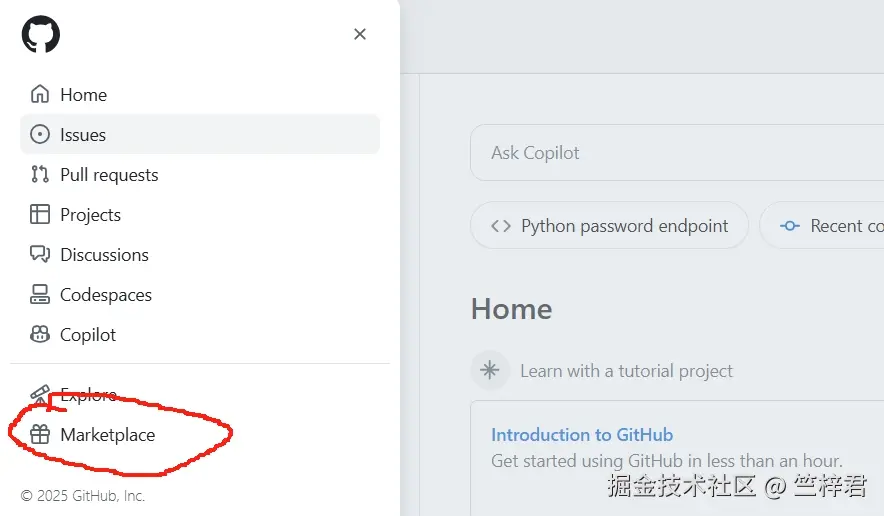Image resolution: width=884 pixels, height=516 pixels.
Task: Click the GitHub Octocat logo
Action: coord(41,34)
